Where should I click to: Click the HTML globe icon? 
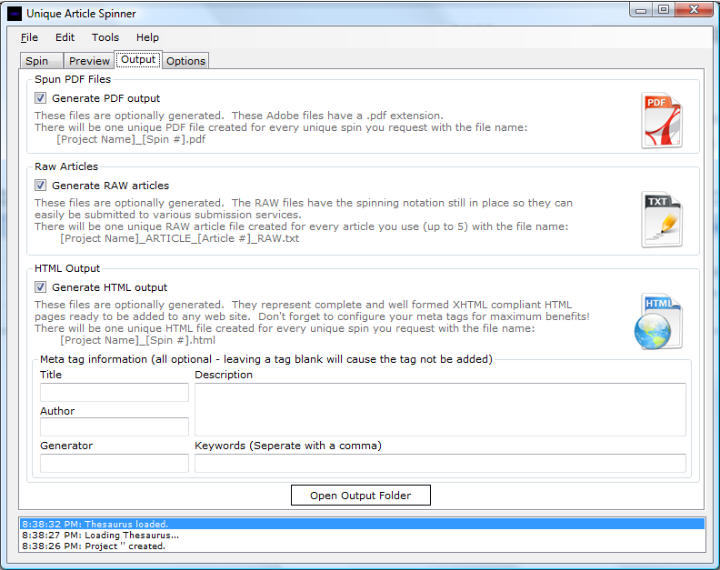point(659,322)
